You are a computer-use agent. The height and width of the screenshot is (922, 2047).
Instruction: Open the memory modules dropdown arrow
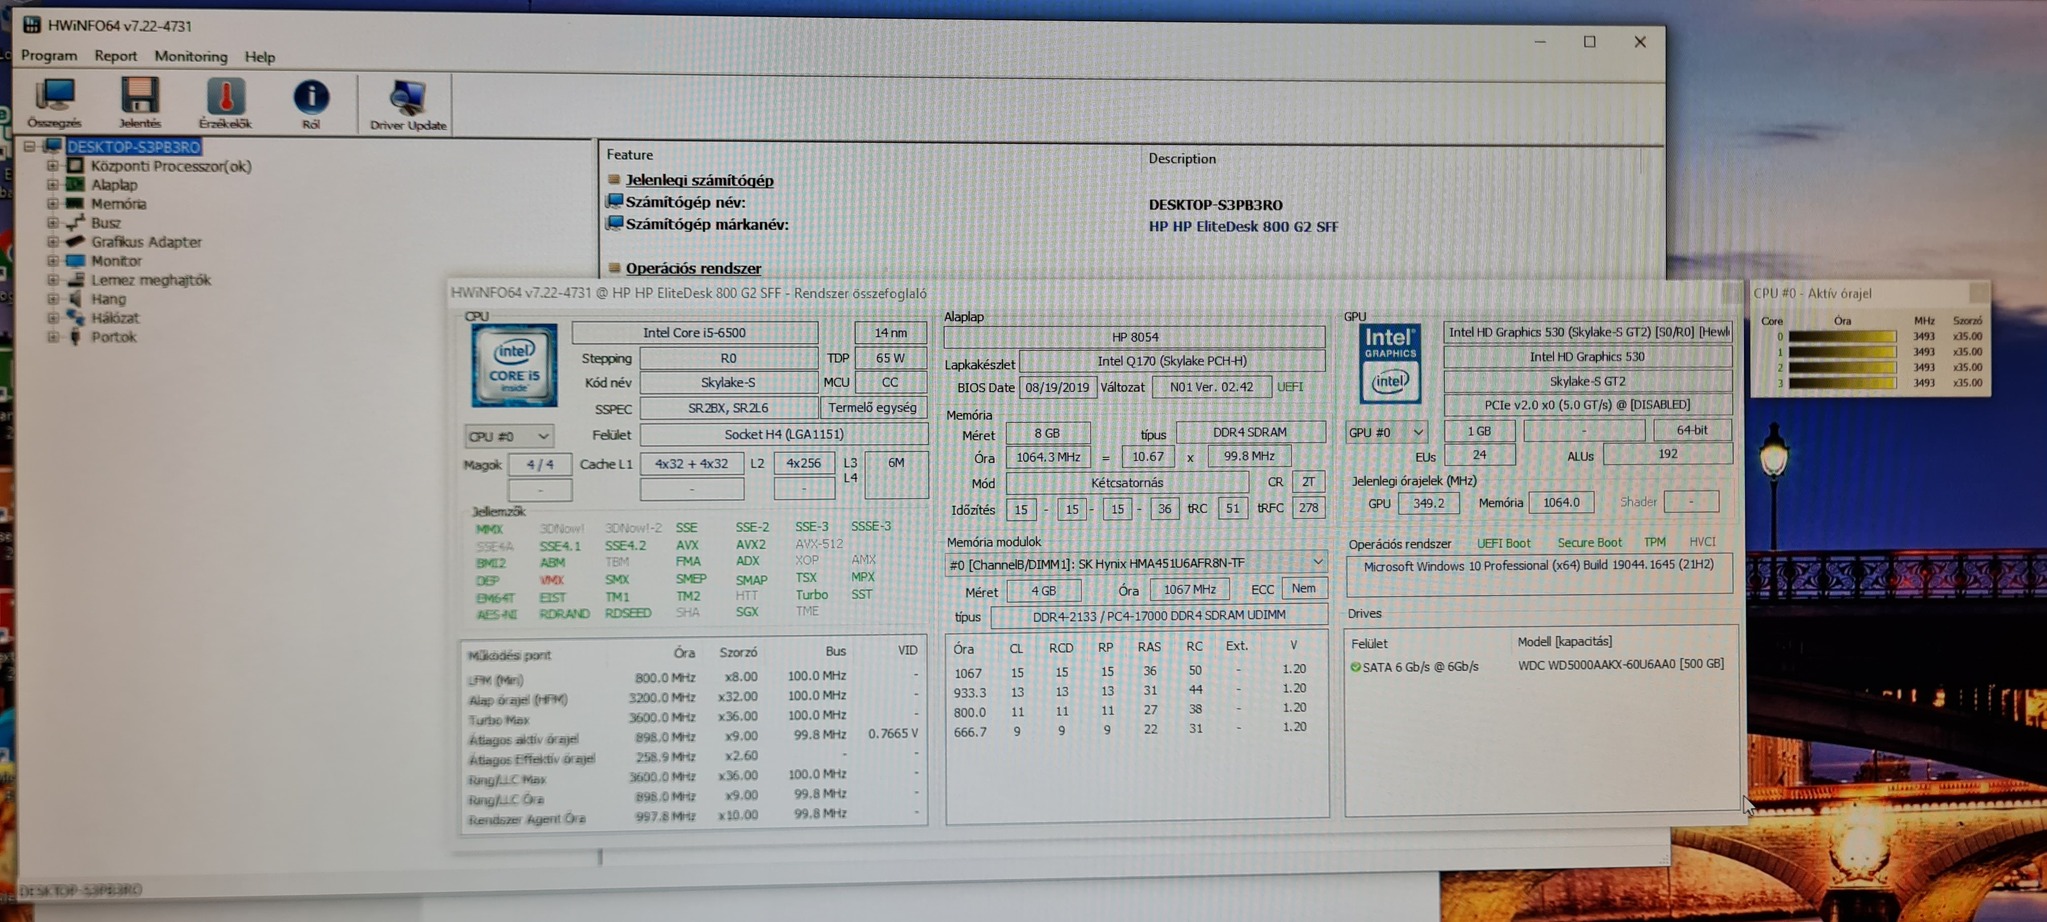click(x=1318, y=562)
